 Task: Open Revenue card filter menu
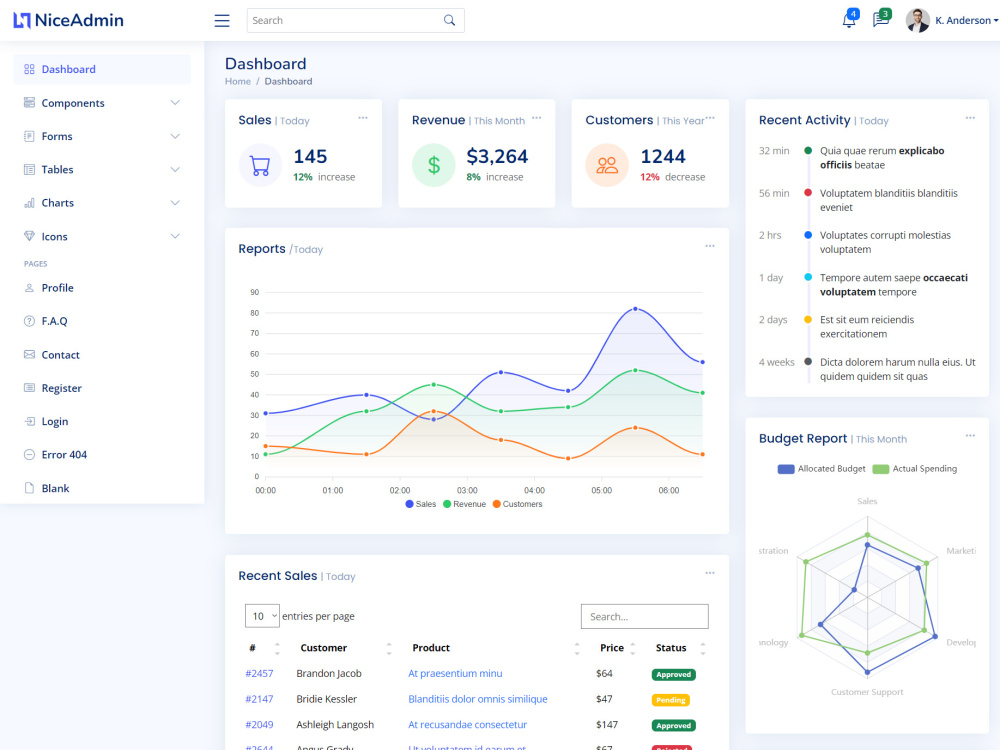pos(536,118)
